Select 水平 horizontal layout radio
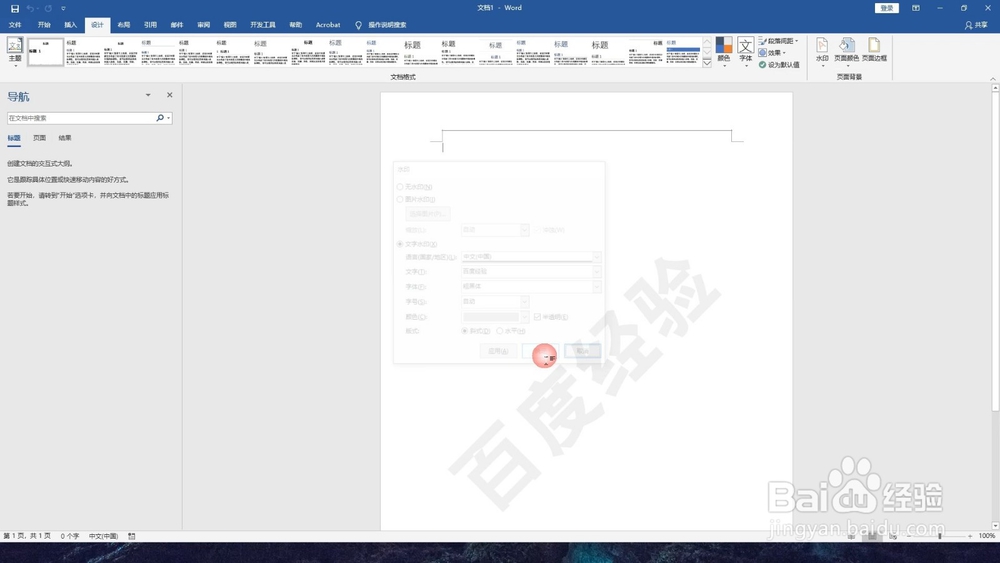Image resolution: width=1000 pixels, height=563 pixels. pyautogui.click(x=500, y=331)
